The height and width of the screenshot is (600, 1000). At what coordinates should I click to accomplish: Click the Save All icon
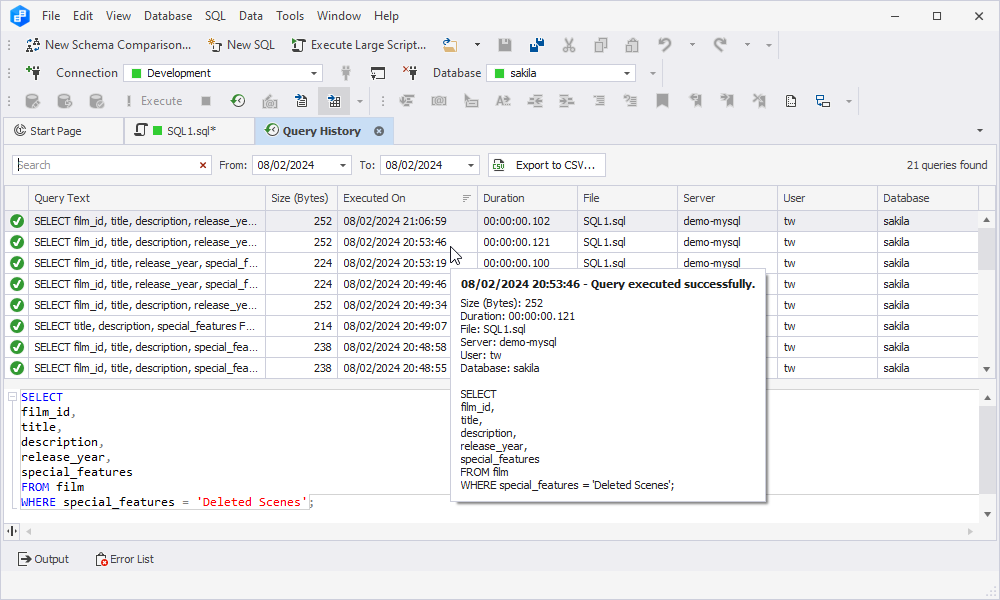(537, 45)
